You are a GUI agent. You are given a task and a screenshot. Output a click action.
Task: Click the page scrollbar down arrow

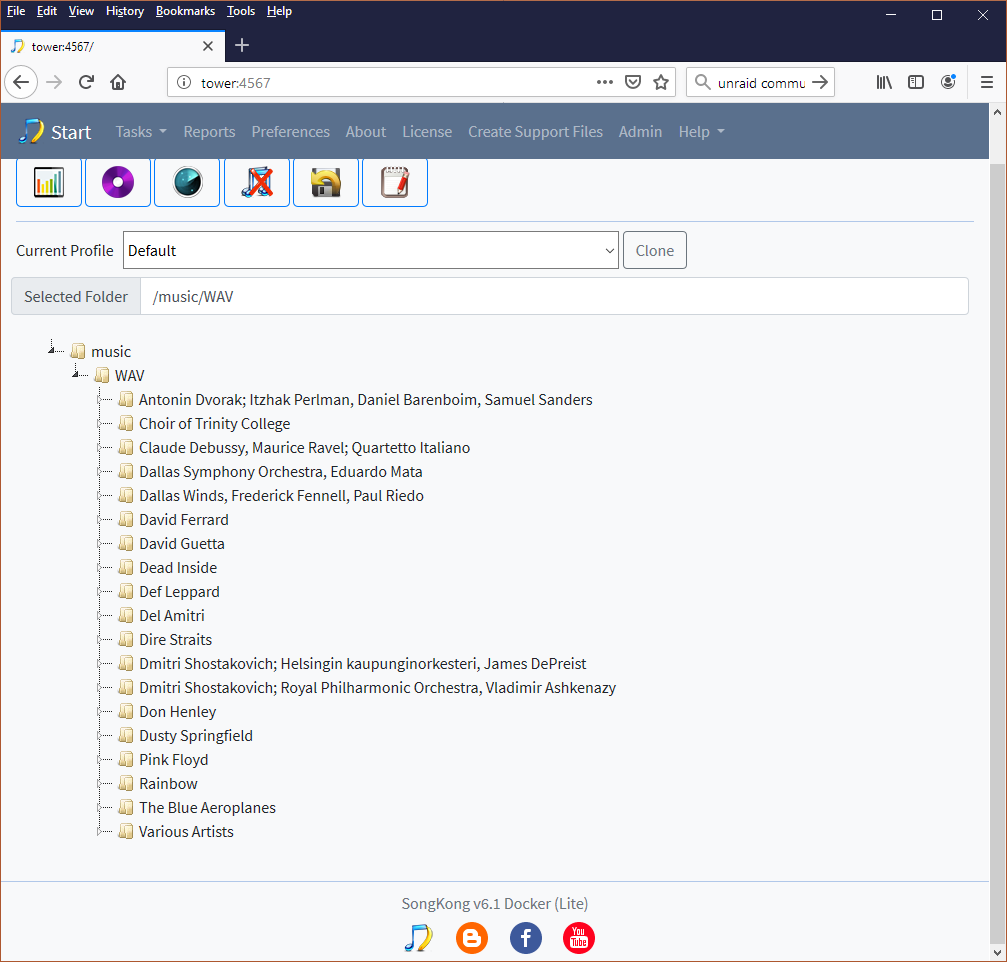[997, 953]
